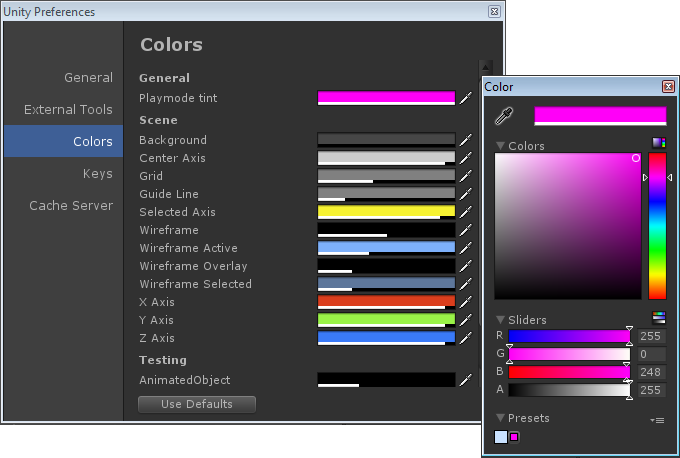Collapse the Colors section in Color window

501,146
